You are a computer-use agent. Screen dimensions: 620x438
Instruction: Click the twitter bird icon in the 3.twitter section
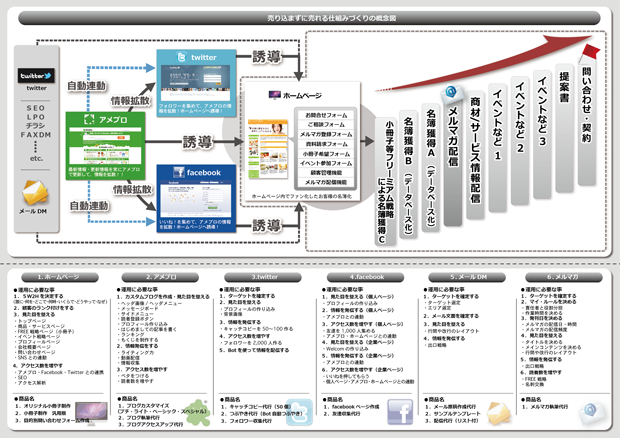click(x=299, y=412)
